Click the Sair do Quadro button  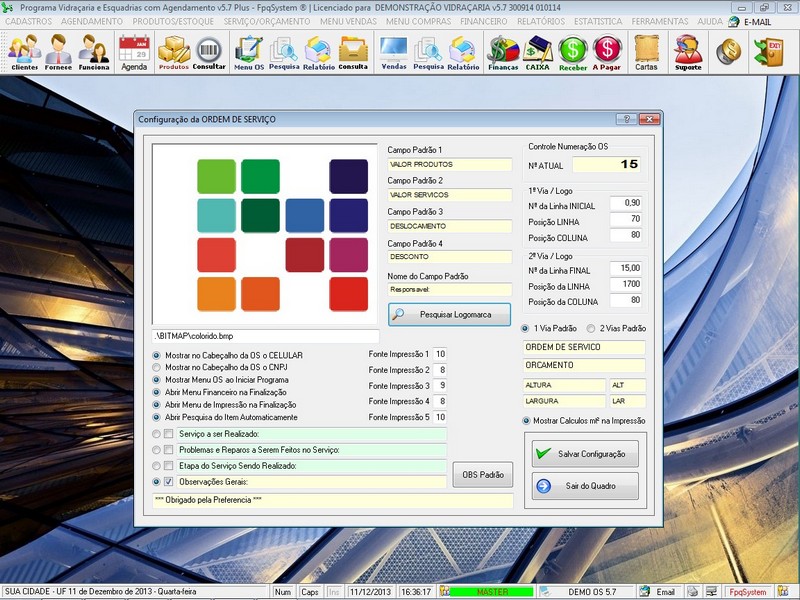pos(585,486)
